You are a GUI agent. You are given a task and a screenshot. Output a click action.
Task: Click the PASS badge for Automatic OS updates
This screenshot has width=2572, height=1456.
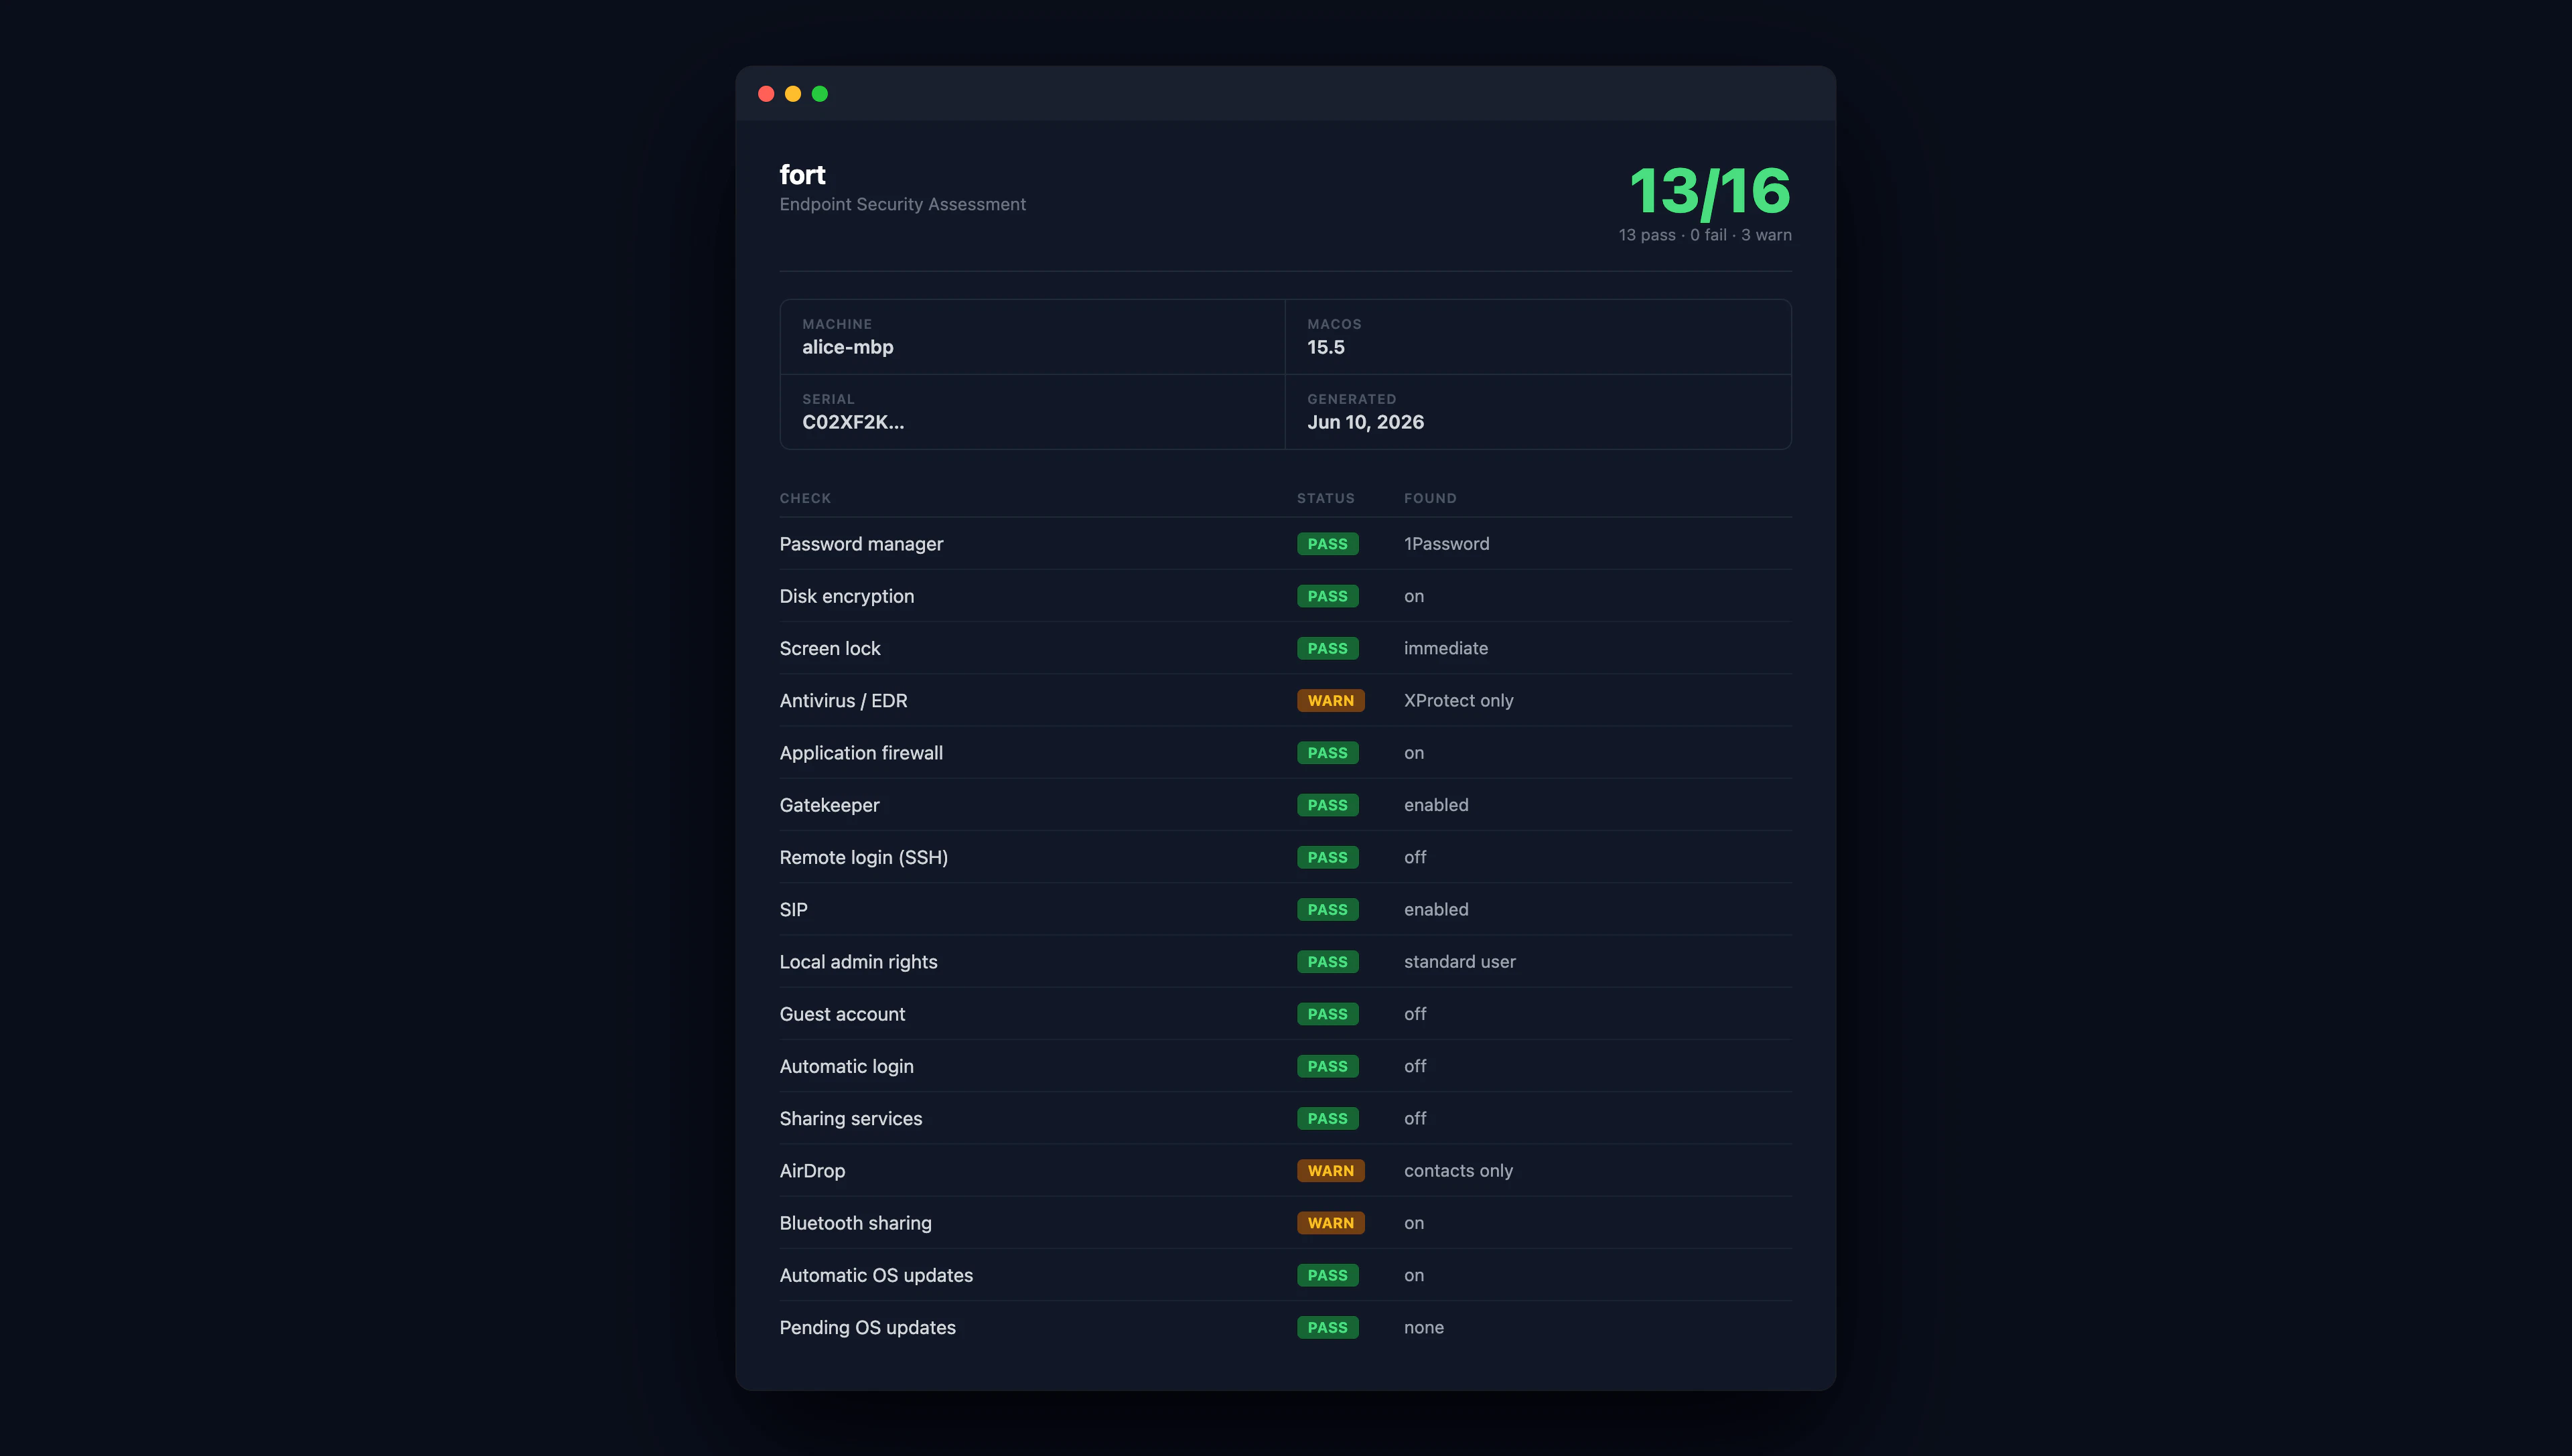pyautogui.click(x=1327, y=1275)
